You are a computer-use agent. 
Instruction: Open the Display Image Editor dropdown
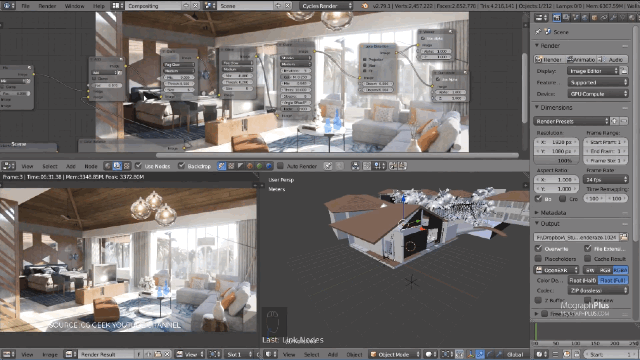pos(593,71)
